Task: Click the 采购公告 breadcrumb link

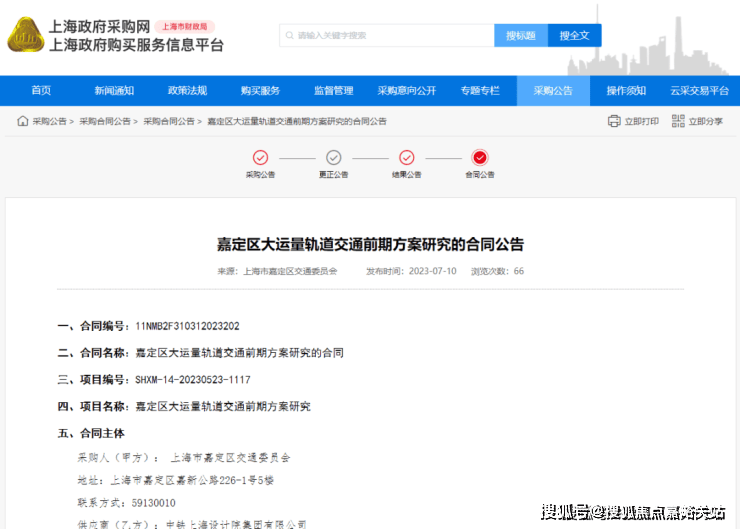Action: (49, 121)
